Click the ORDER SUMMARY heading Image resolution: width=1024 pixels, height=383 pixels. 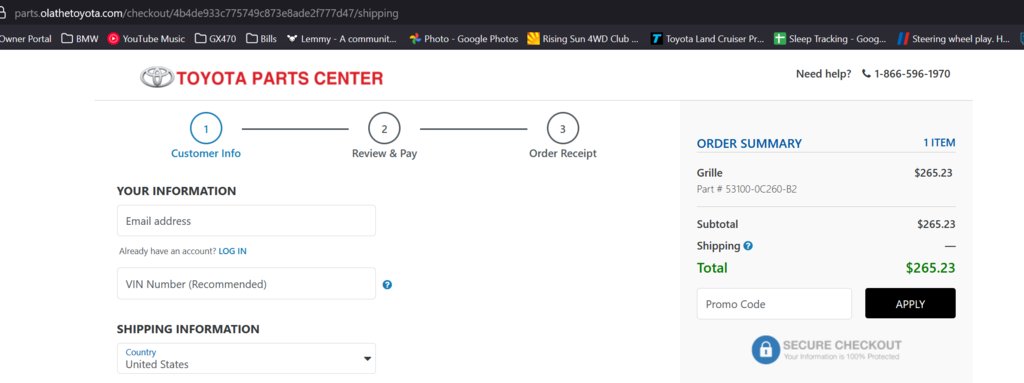point(749,144)
